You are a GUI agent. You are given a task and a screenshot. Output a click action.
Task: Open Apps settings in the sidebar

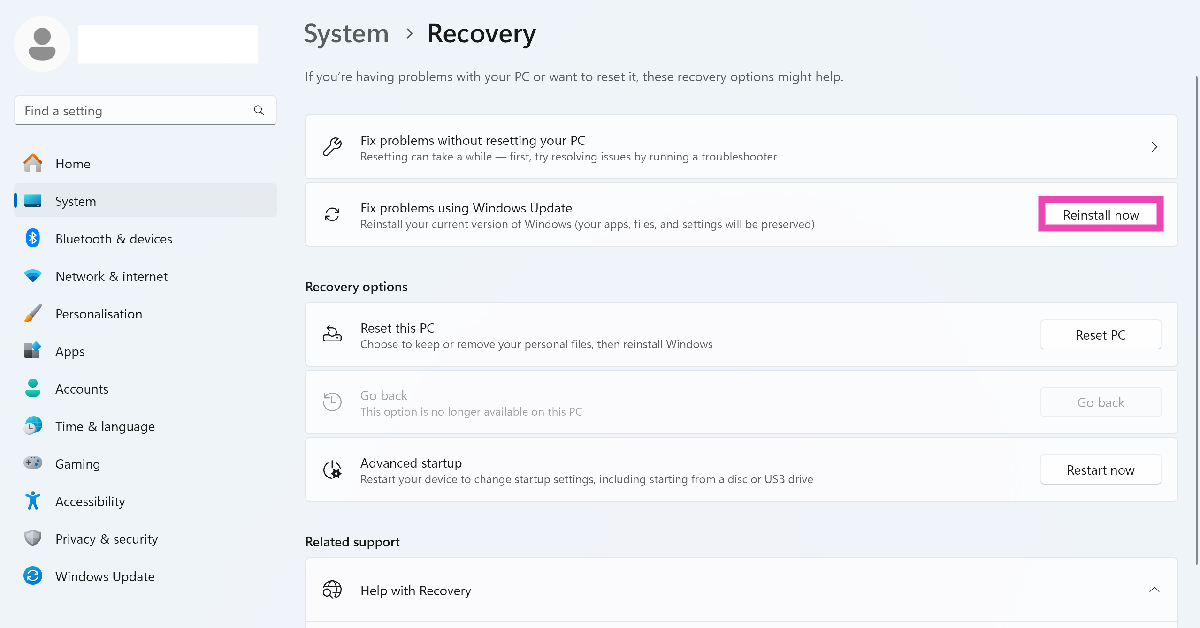pos(70,352)
